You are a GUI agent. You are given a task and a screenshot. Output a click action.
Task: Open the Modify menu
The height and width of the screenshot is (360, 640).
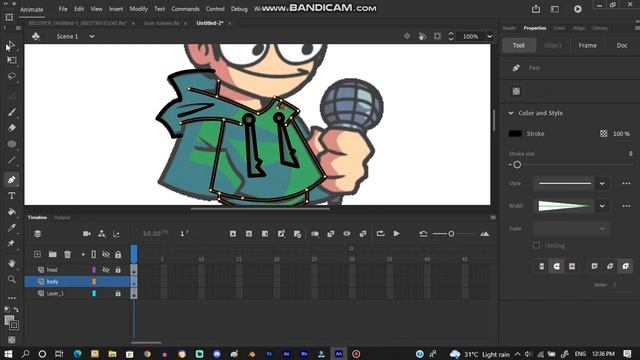tap(138, 9)
